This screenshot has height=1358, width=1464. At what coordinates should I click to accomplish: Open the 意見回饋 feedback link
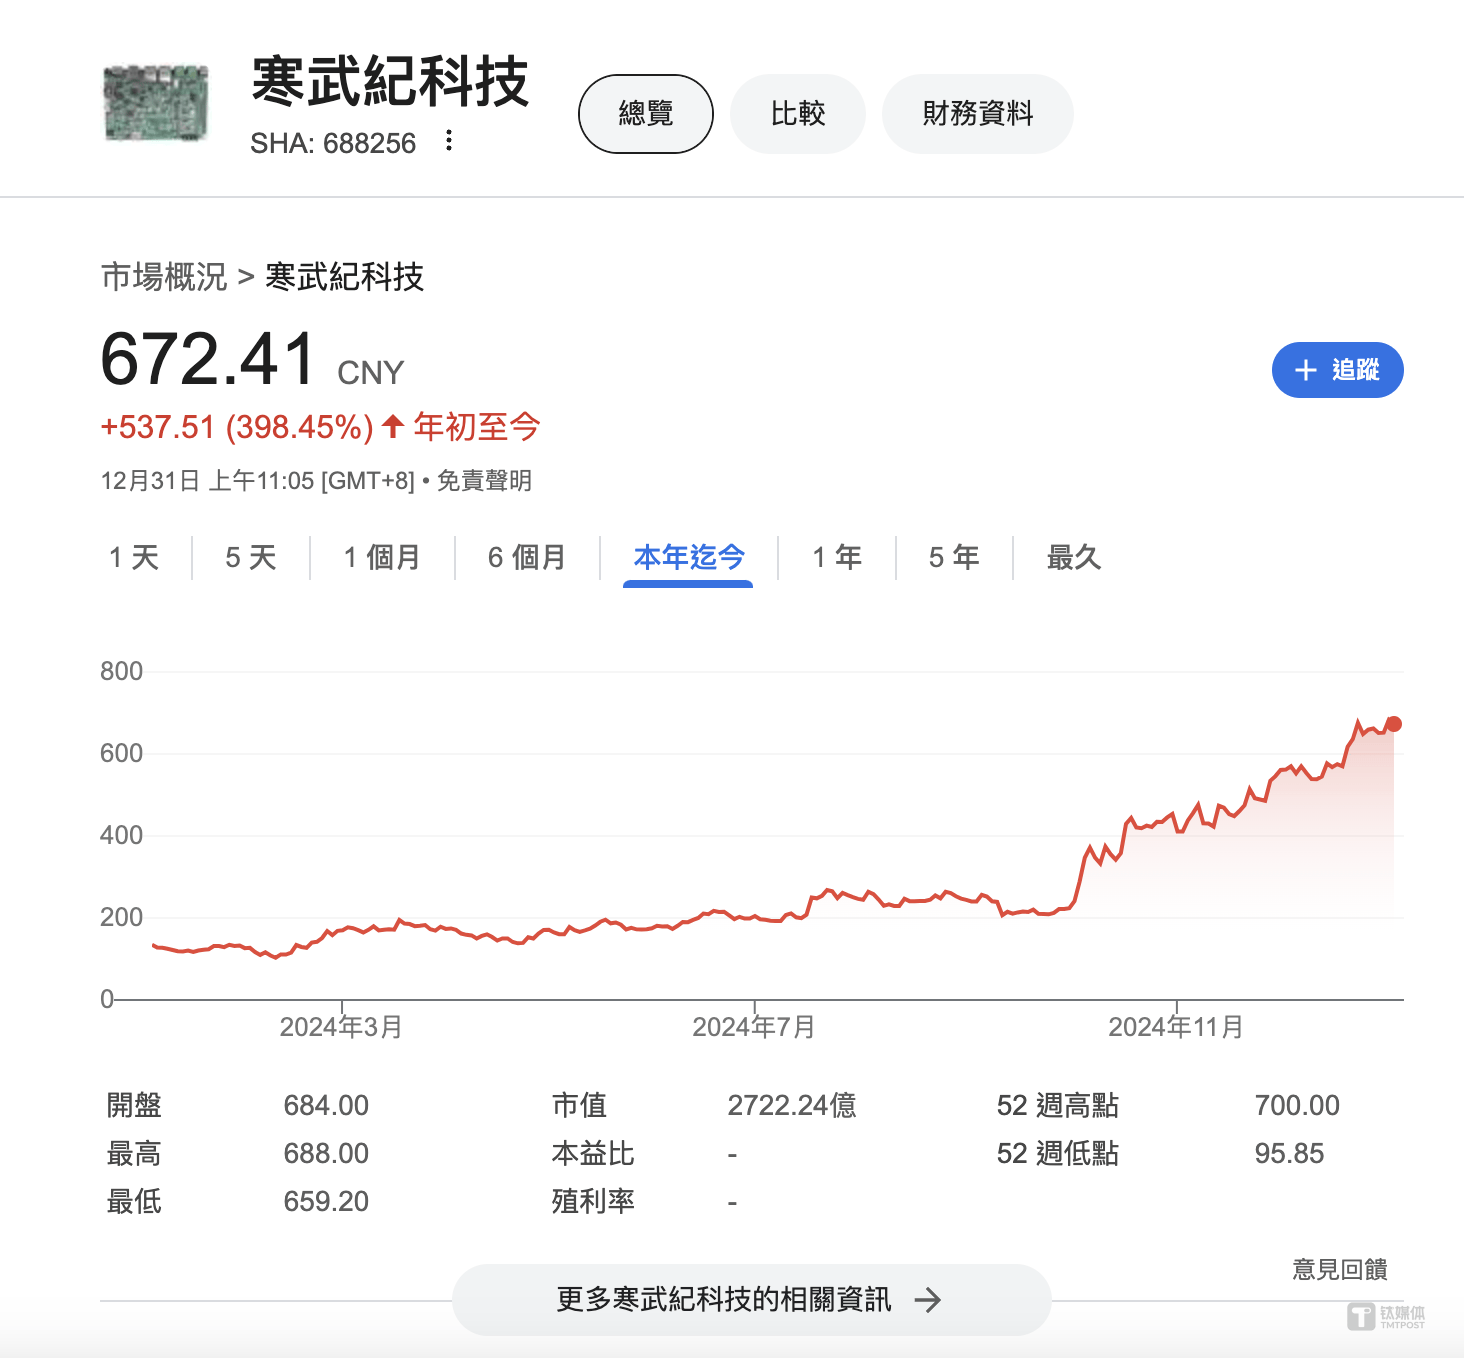[1340, 1269]
